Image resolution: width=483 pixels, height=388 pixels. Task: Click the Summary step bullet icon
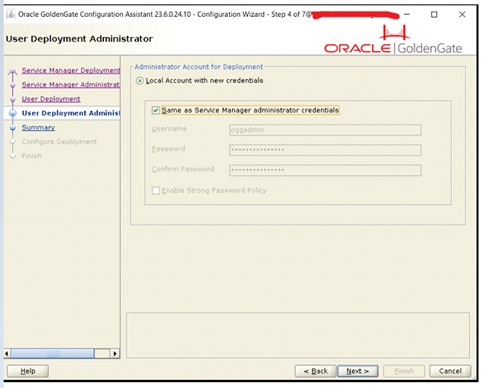tap(13, 128)
